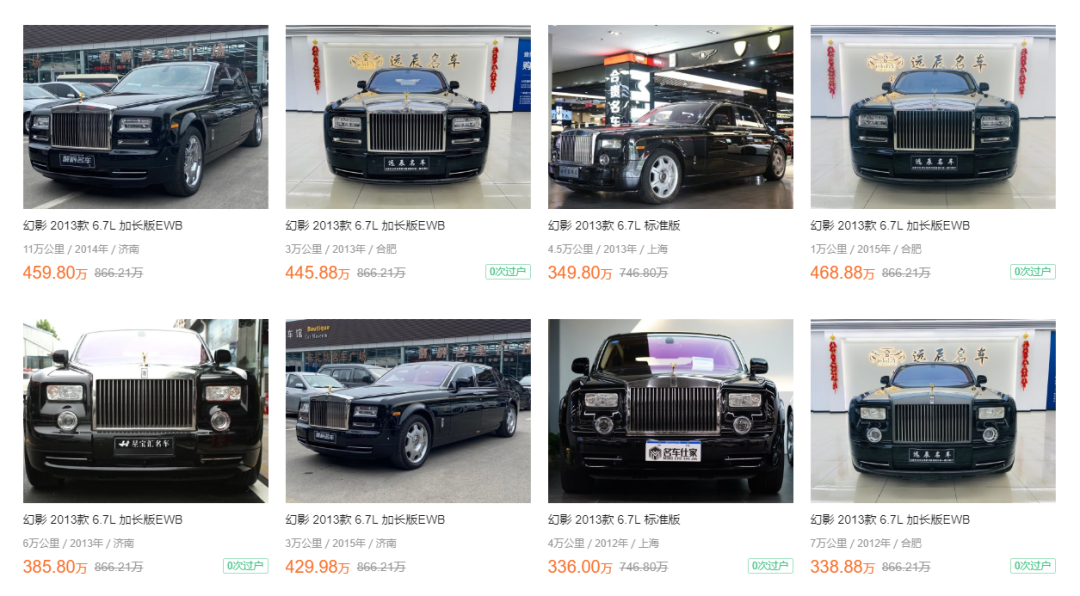This screenshot has width=1080, height=596.
Task: Open the car photo priced at 445.88万
Action: (408, 117)
